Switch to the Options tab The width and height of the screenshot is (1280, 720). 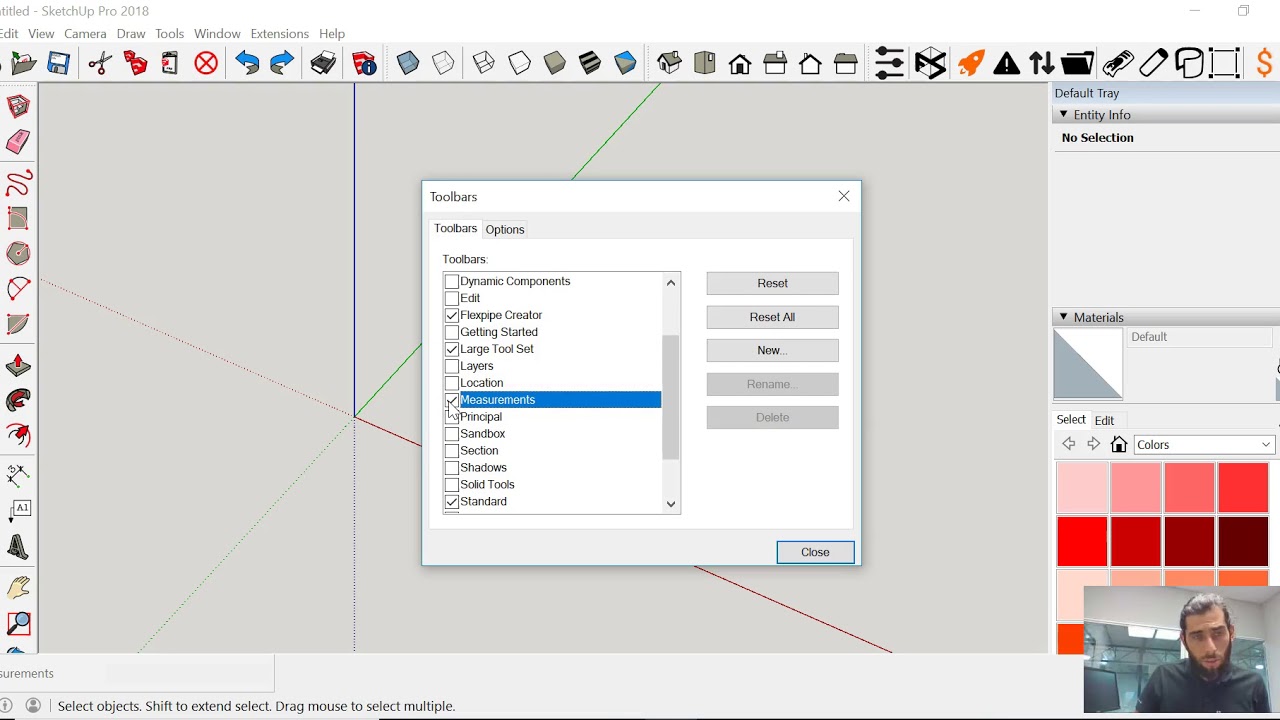point(505,230)
